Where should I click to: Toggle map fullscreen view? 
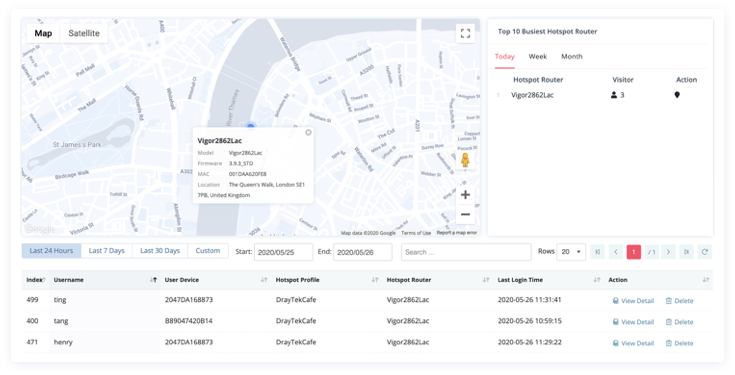(x=465, y=33)
